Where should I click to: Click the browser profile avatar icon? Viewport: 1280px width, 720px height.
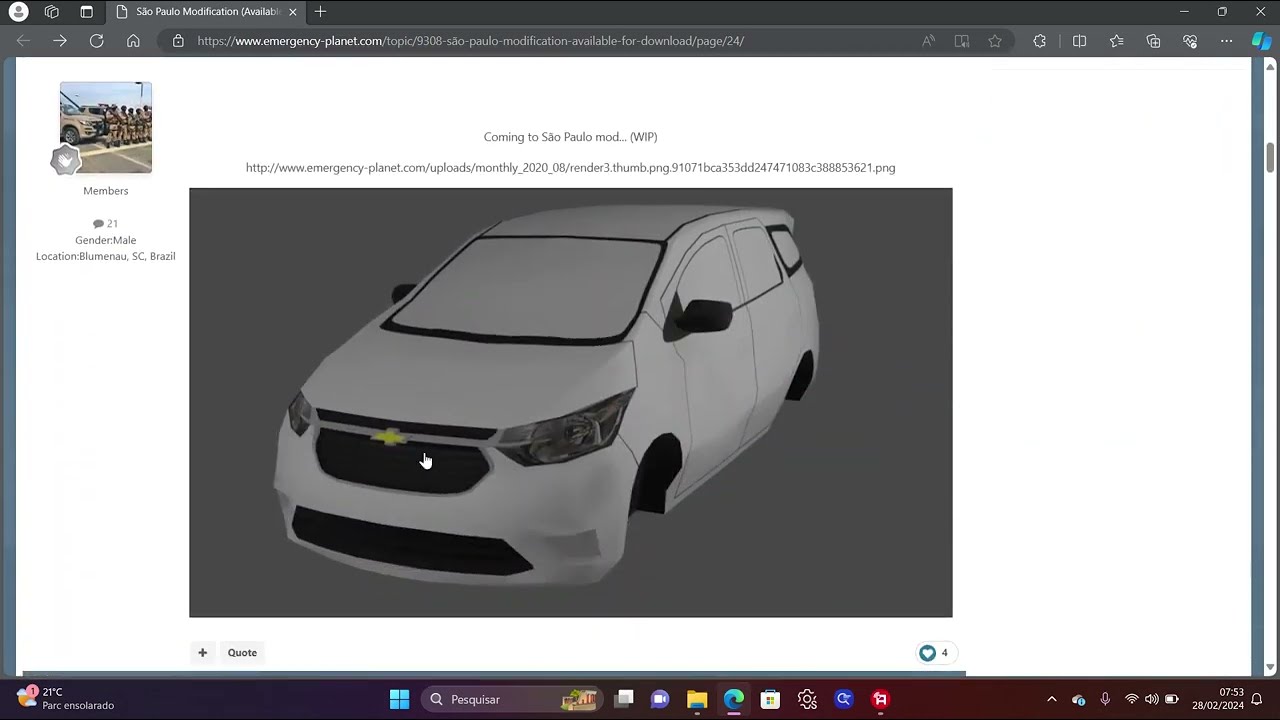[18, 12]
